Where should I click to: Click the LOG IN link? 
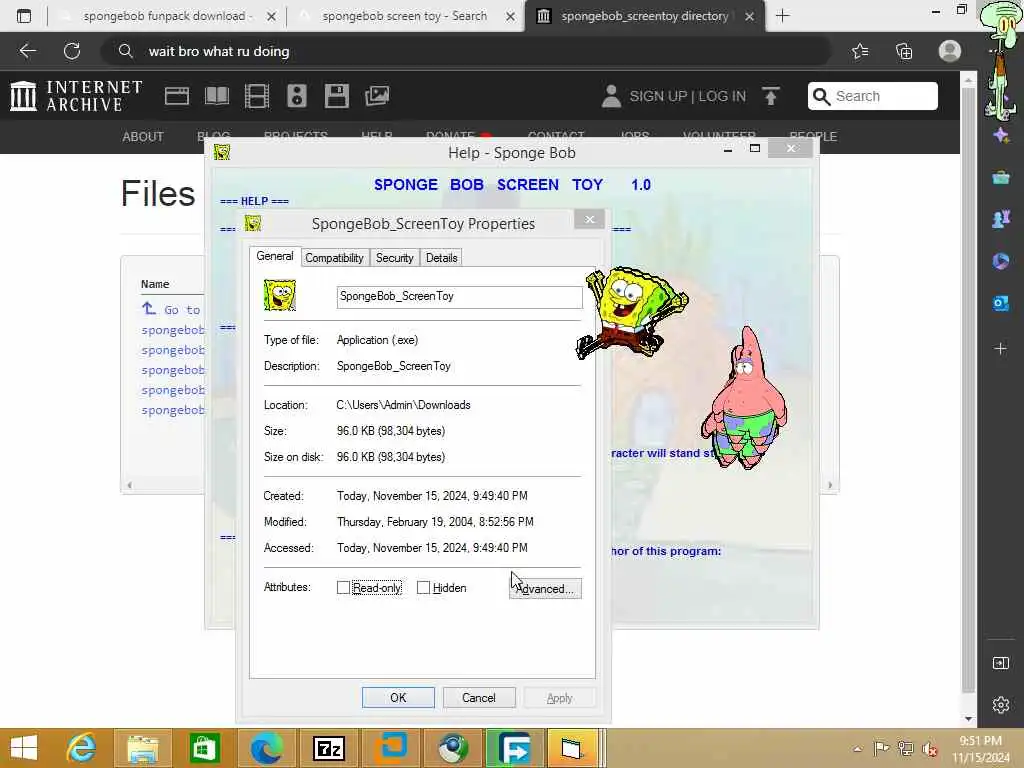pyautogui.click(x=722, y=96)
